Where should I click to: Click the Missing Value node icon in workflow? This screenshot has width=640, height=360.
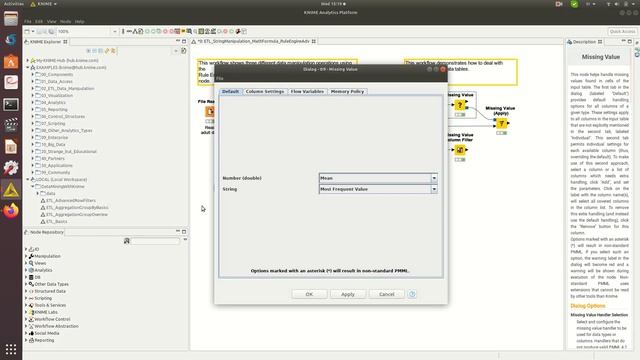pyautogui.click(x=460, y=105)
